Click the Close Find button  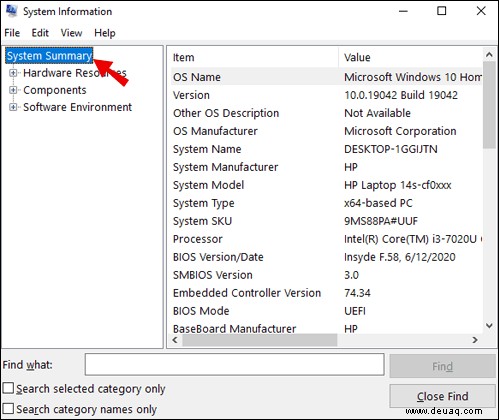(442, 396)
